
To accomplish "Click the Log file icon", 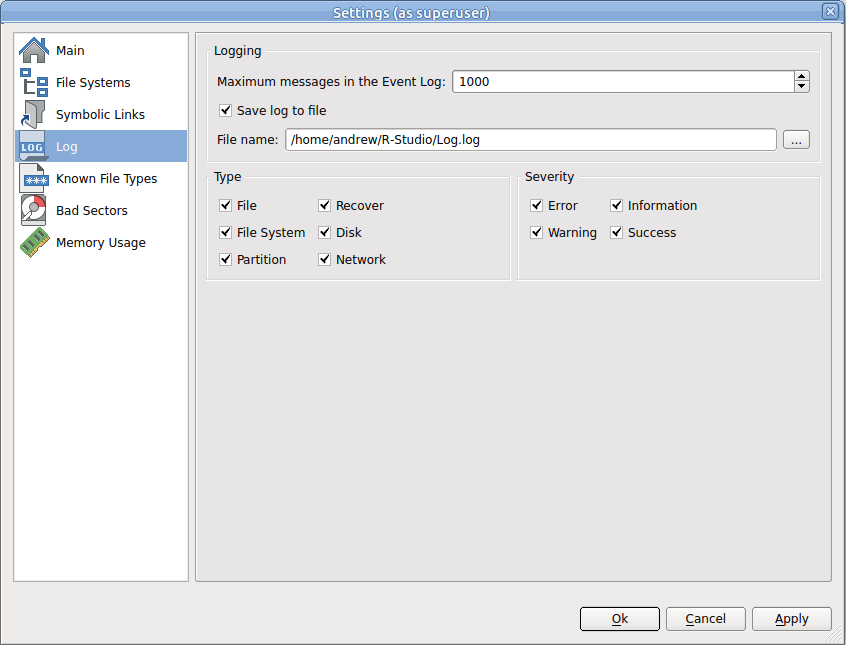I will (33, 147).
